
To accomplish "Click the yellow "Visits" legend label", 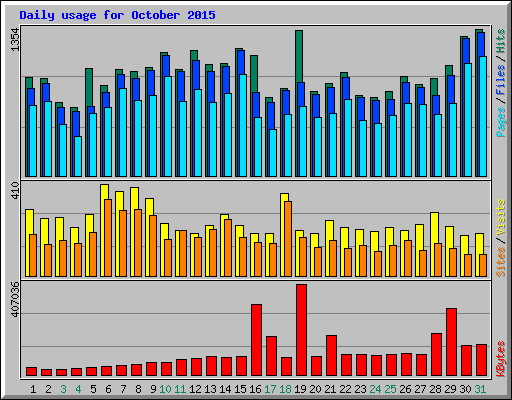I will point(500,217).
